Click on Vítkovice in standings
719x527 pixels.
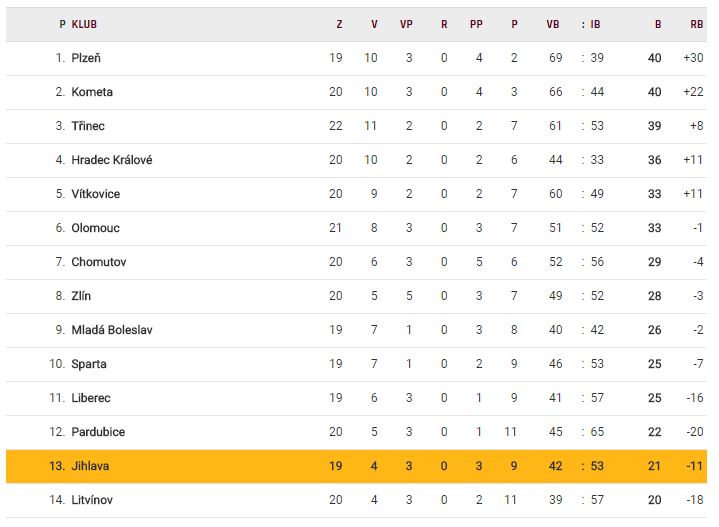[x=95, y=194]
